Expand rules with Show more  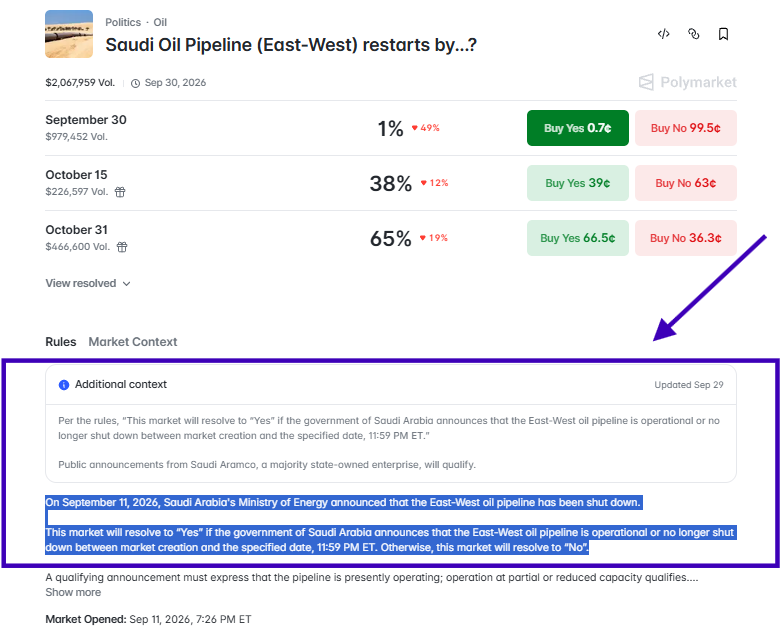(73, 592)
